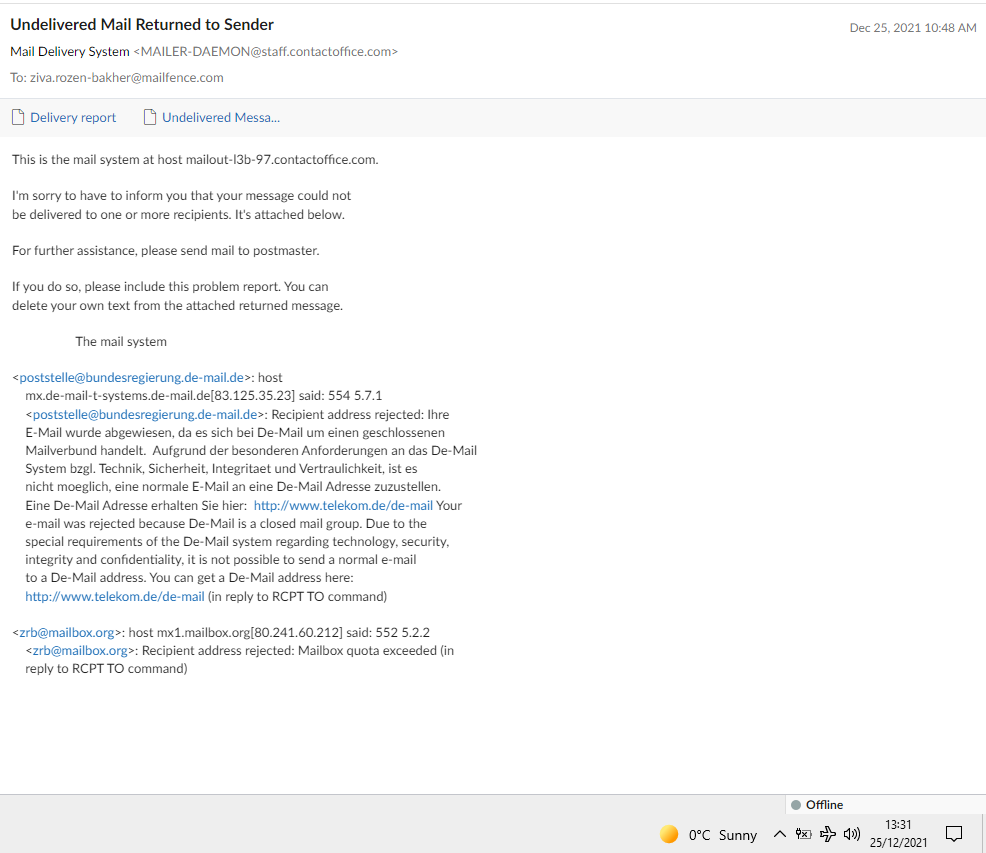Open the volume speaker tray icon

tap(852, 834)
